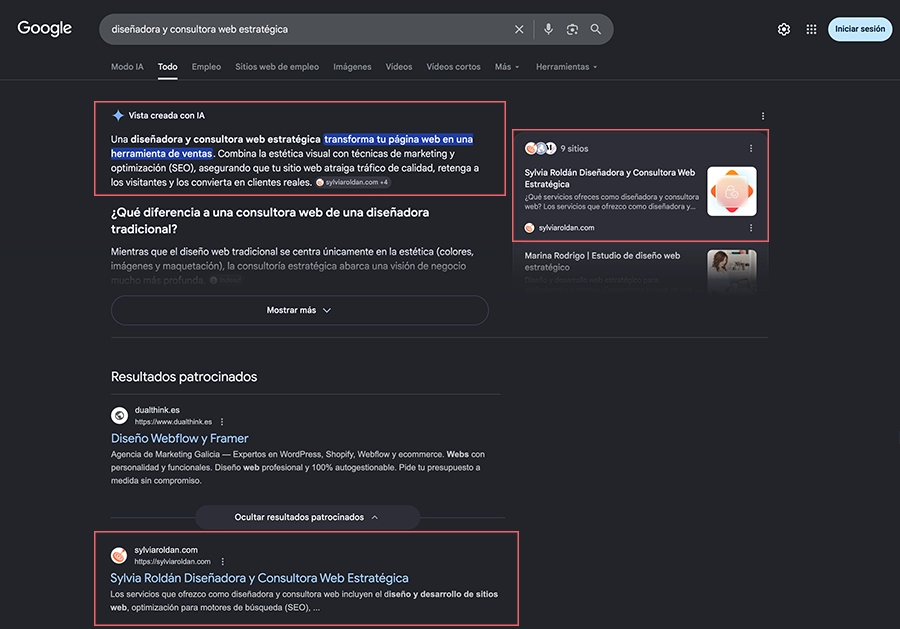Open image search via the camera lens icon
The image size is (900, 629).
pos(572,29)
